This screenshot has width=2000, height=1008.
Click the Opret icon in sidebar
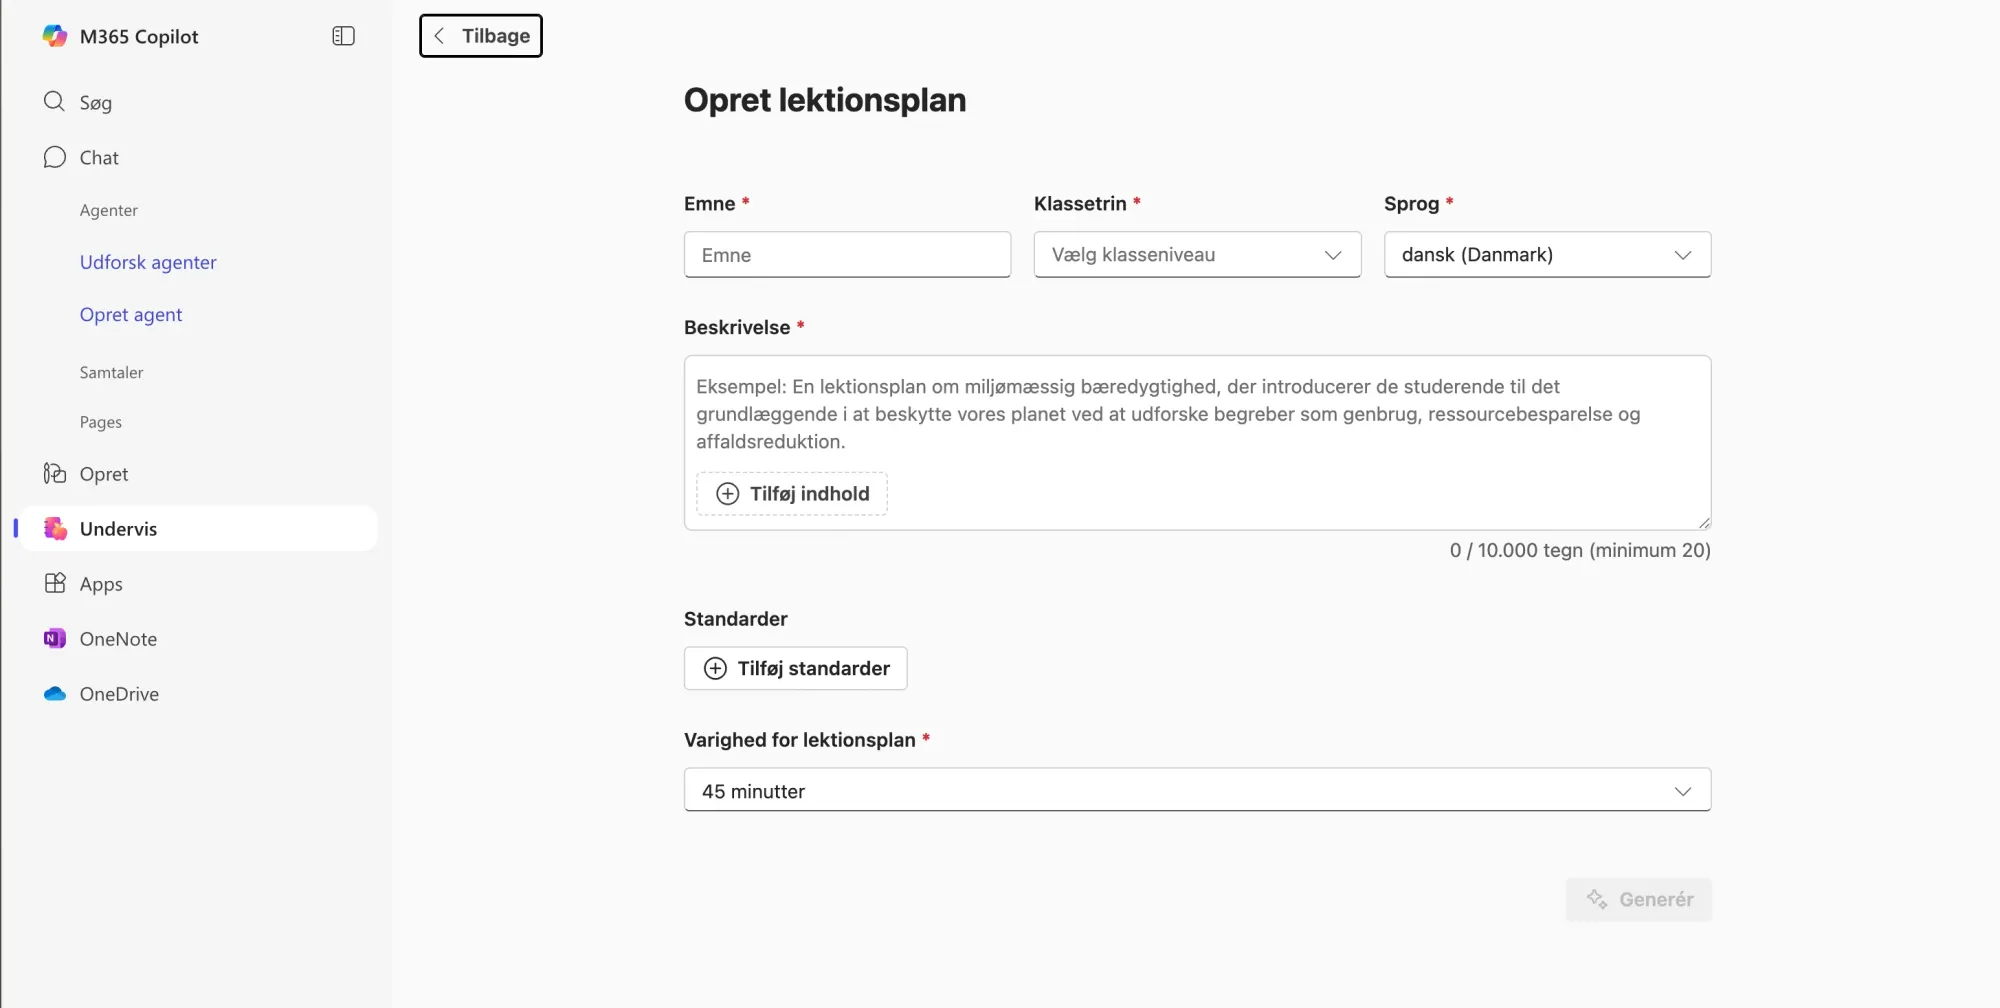coord(54,474)
